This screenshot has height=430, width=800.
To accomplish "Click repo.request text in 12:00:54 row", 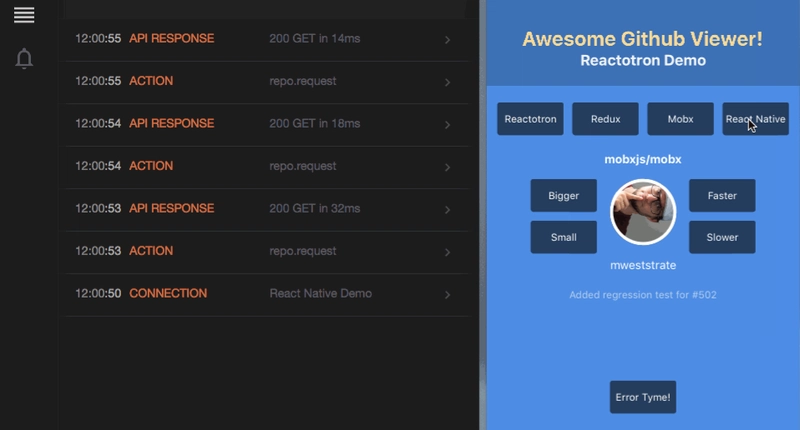I will pyautogui.click(x=303, y=166).
